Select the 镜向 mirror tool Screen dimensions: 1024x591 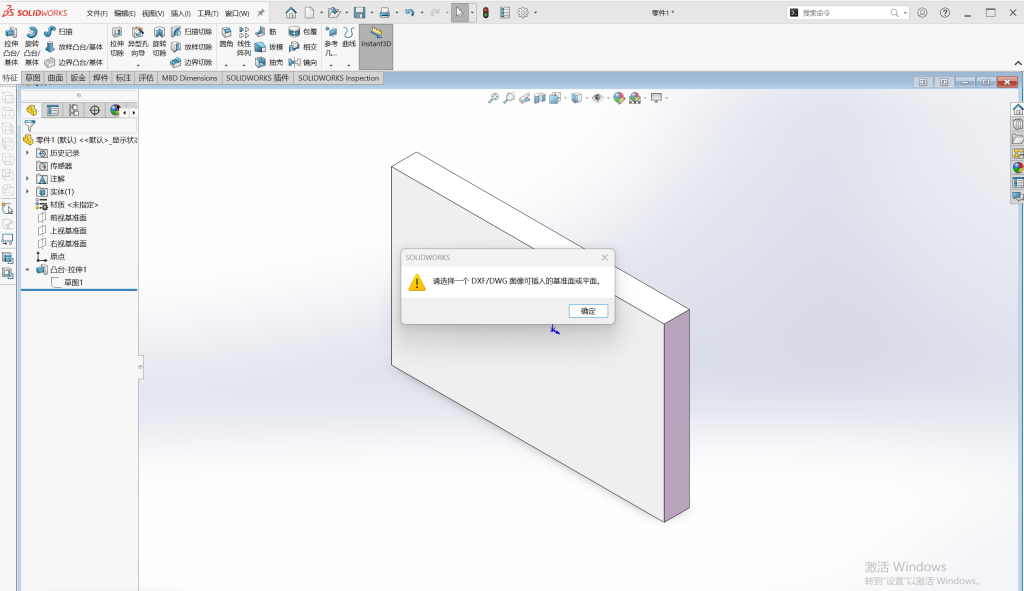click(303, 63)
